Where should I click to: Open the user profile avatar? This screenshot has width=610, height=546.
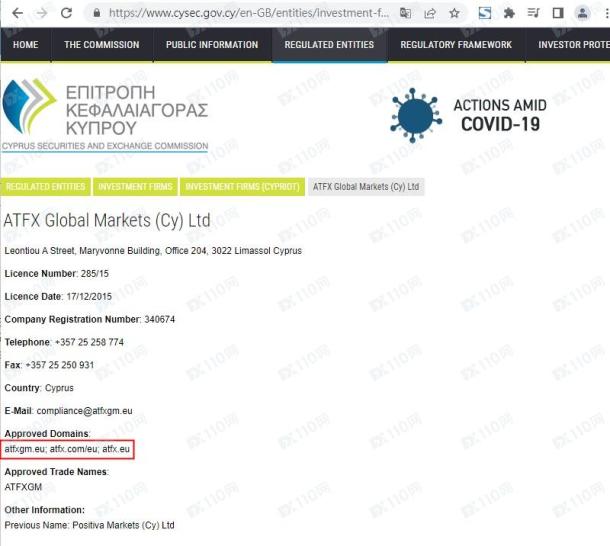click(x=582, y=13)
